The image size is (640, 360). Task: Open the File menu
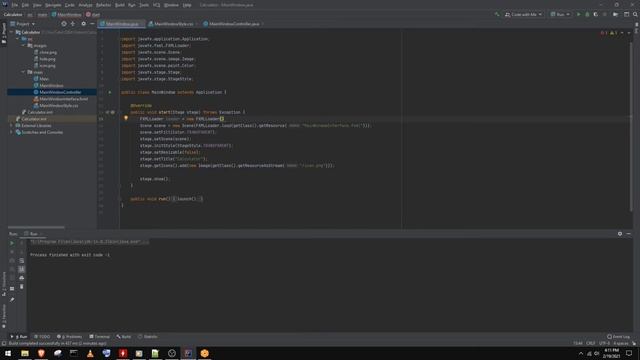pyautogui.click(x=15, y=5)
